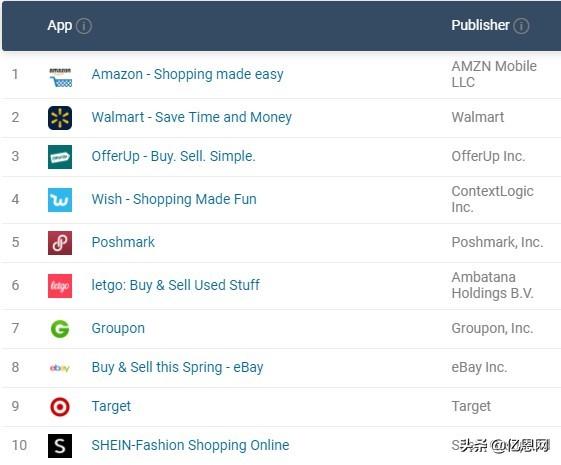Click the Groupon green G icon

coord(60,329)
